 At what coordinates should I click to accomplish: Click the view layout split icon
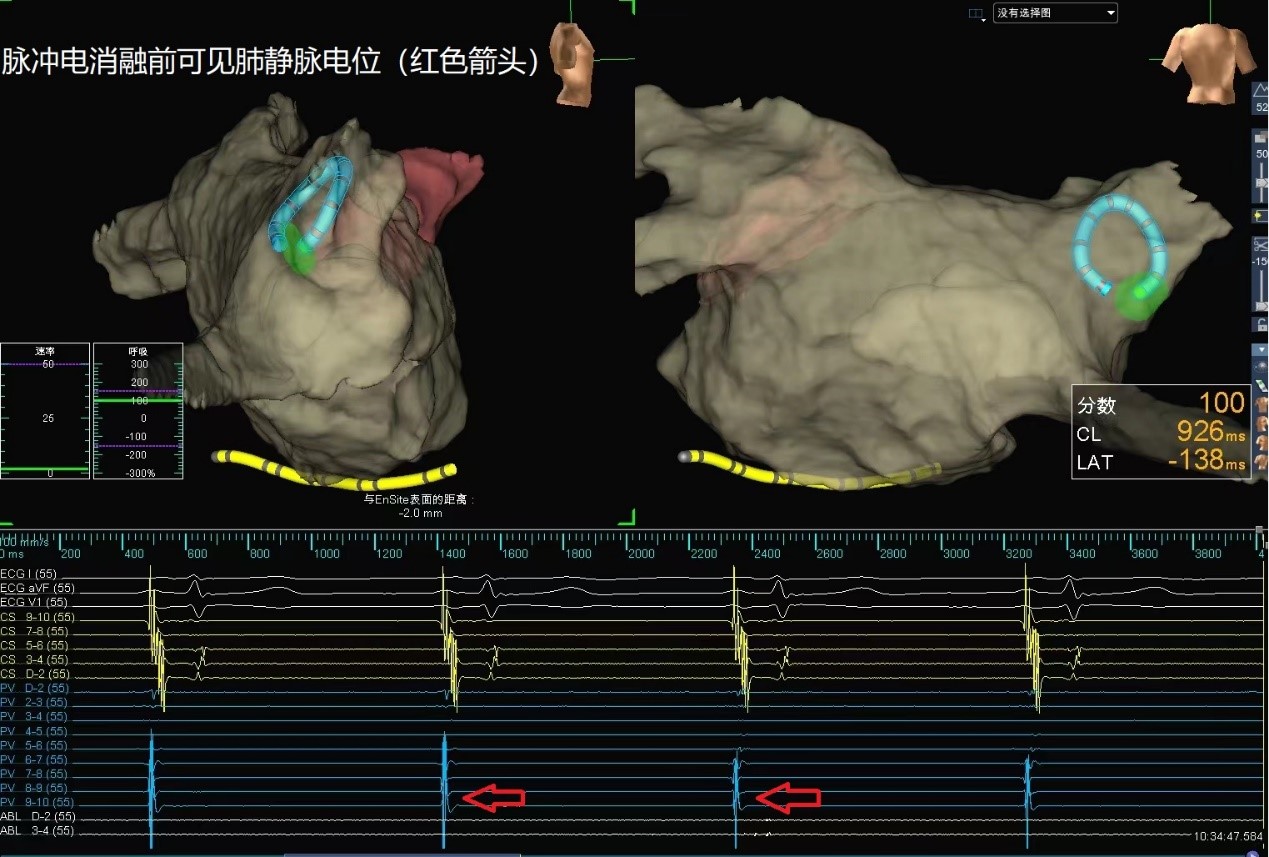(975, 14)
